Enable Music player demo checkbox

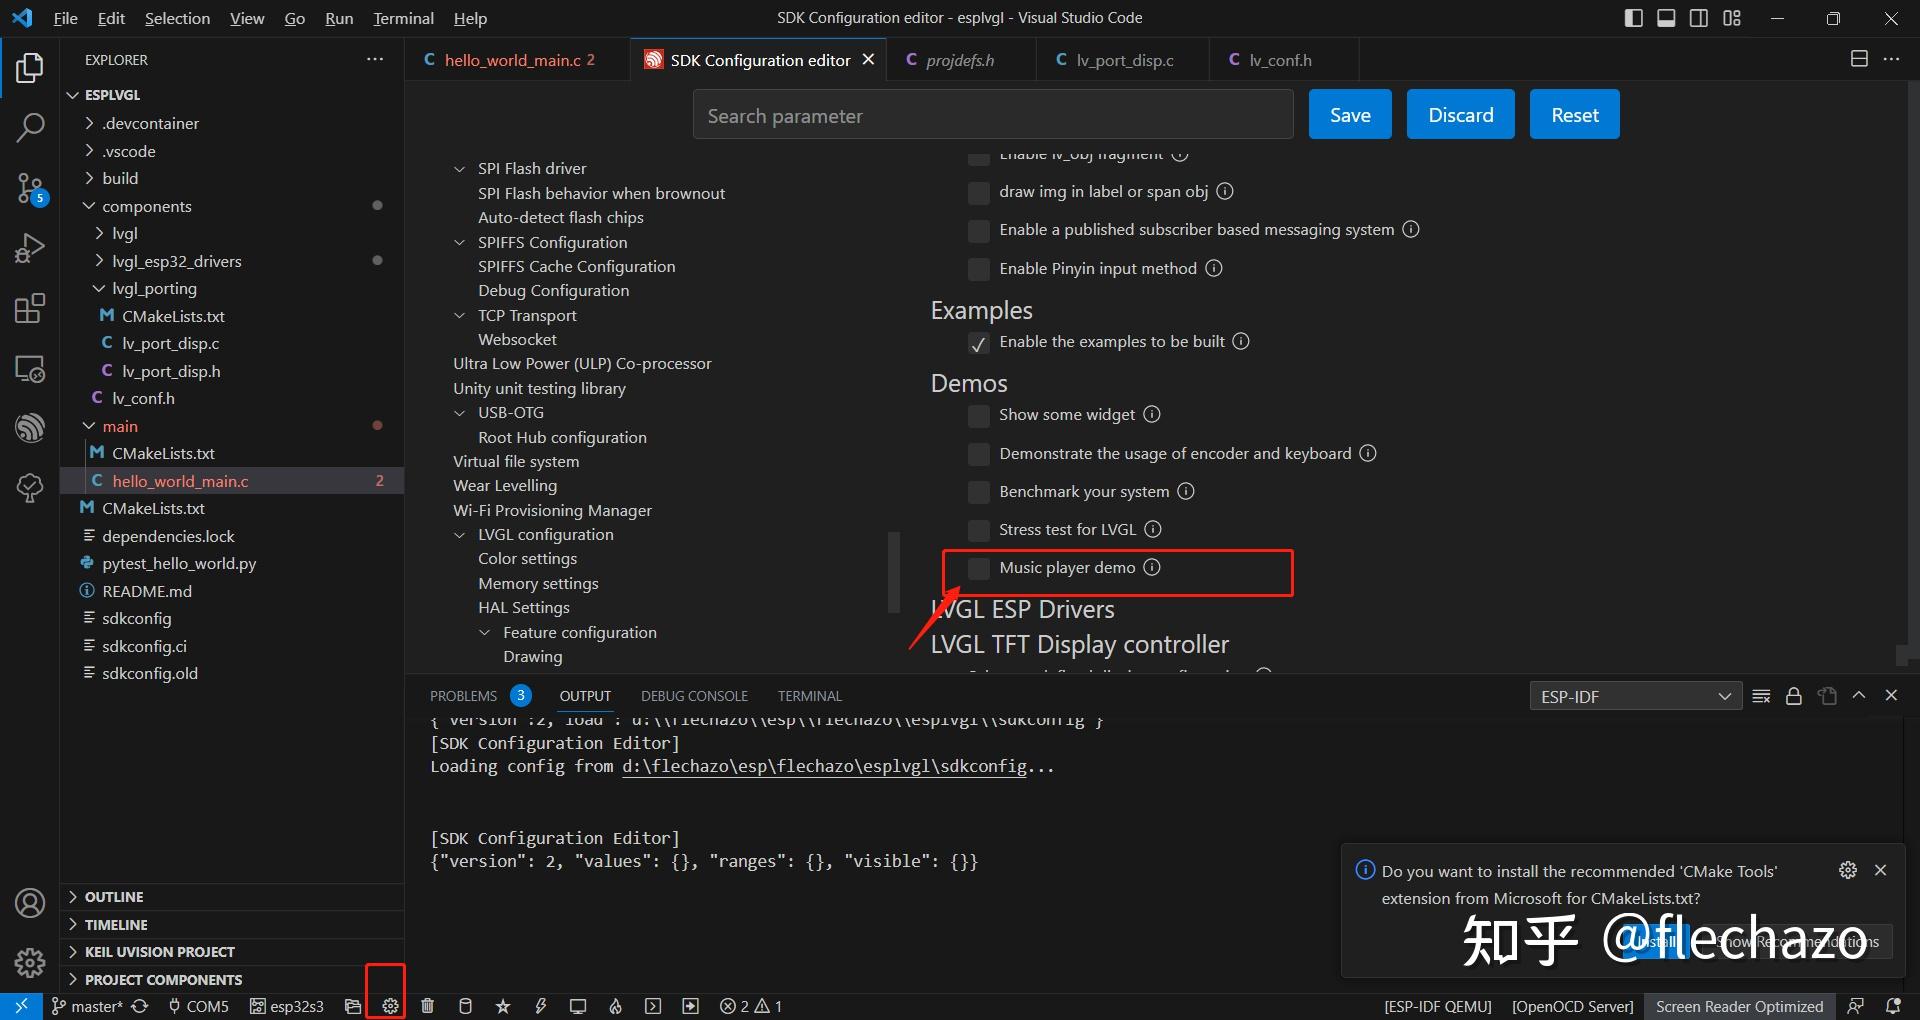pos(979,568)
